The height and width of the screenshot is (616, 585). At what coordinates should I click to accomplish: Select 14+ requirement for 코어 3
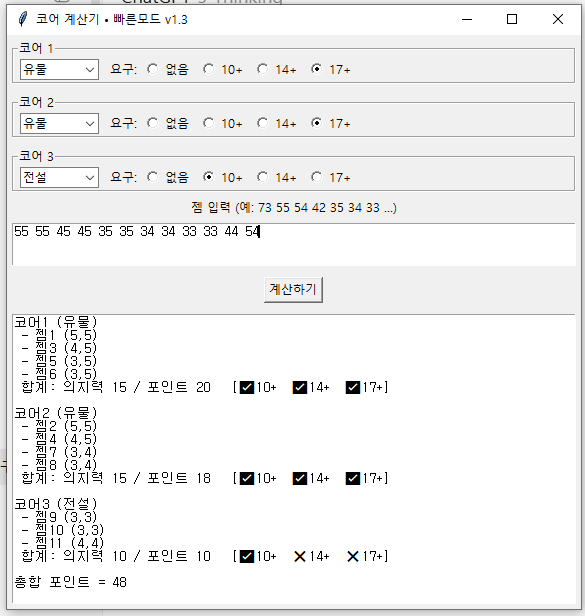(x=277, y=178)
